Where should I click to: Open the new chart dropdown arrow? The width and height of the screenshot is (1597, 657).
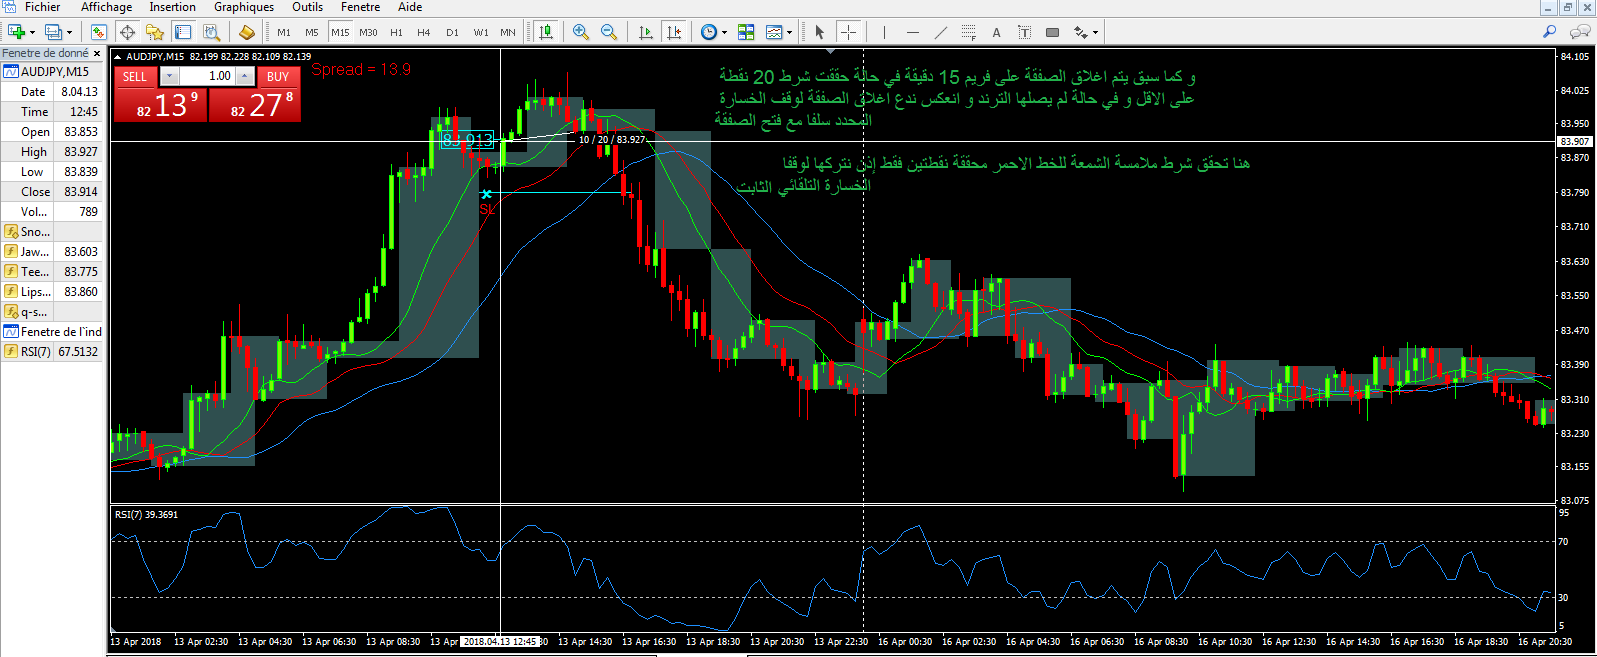tap(33, 32)
